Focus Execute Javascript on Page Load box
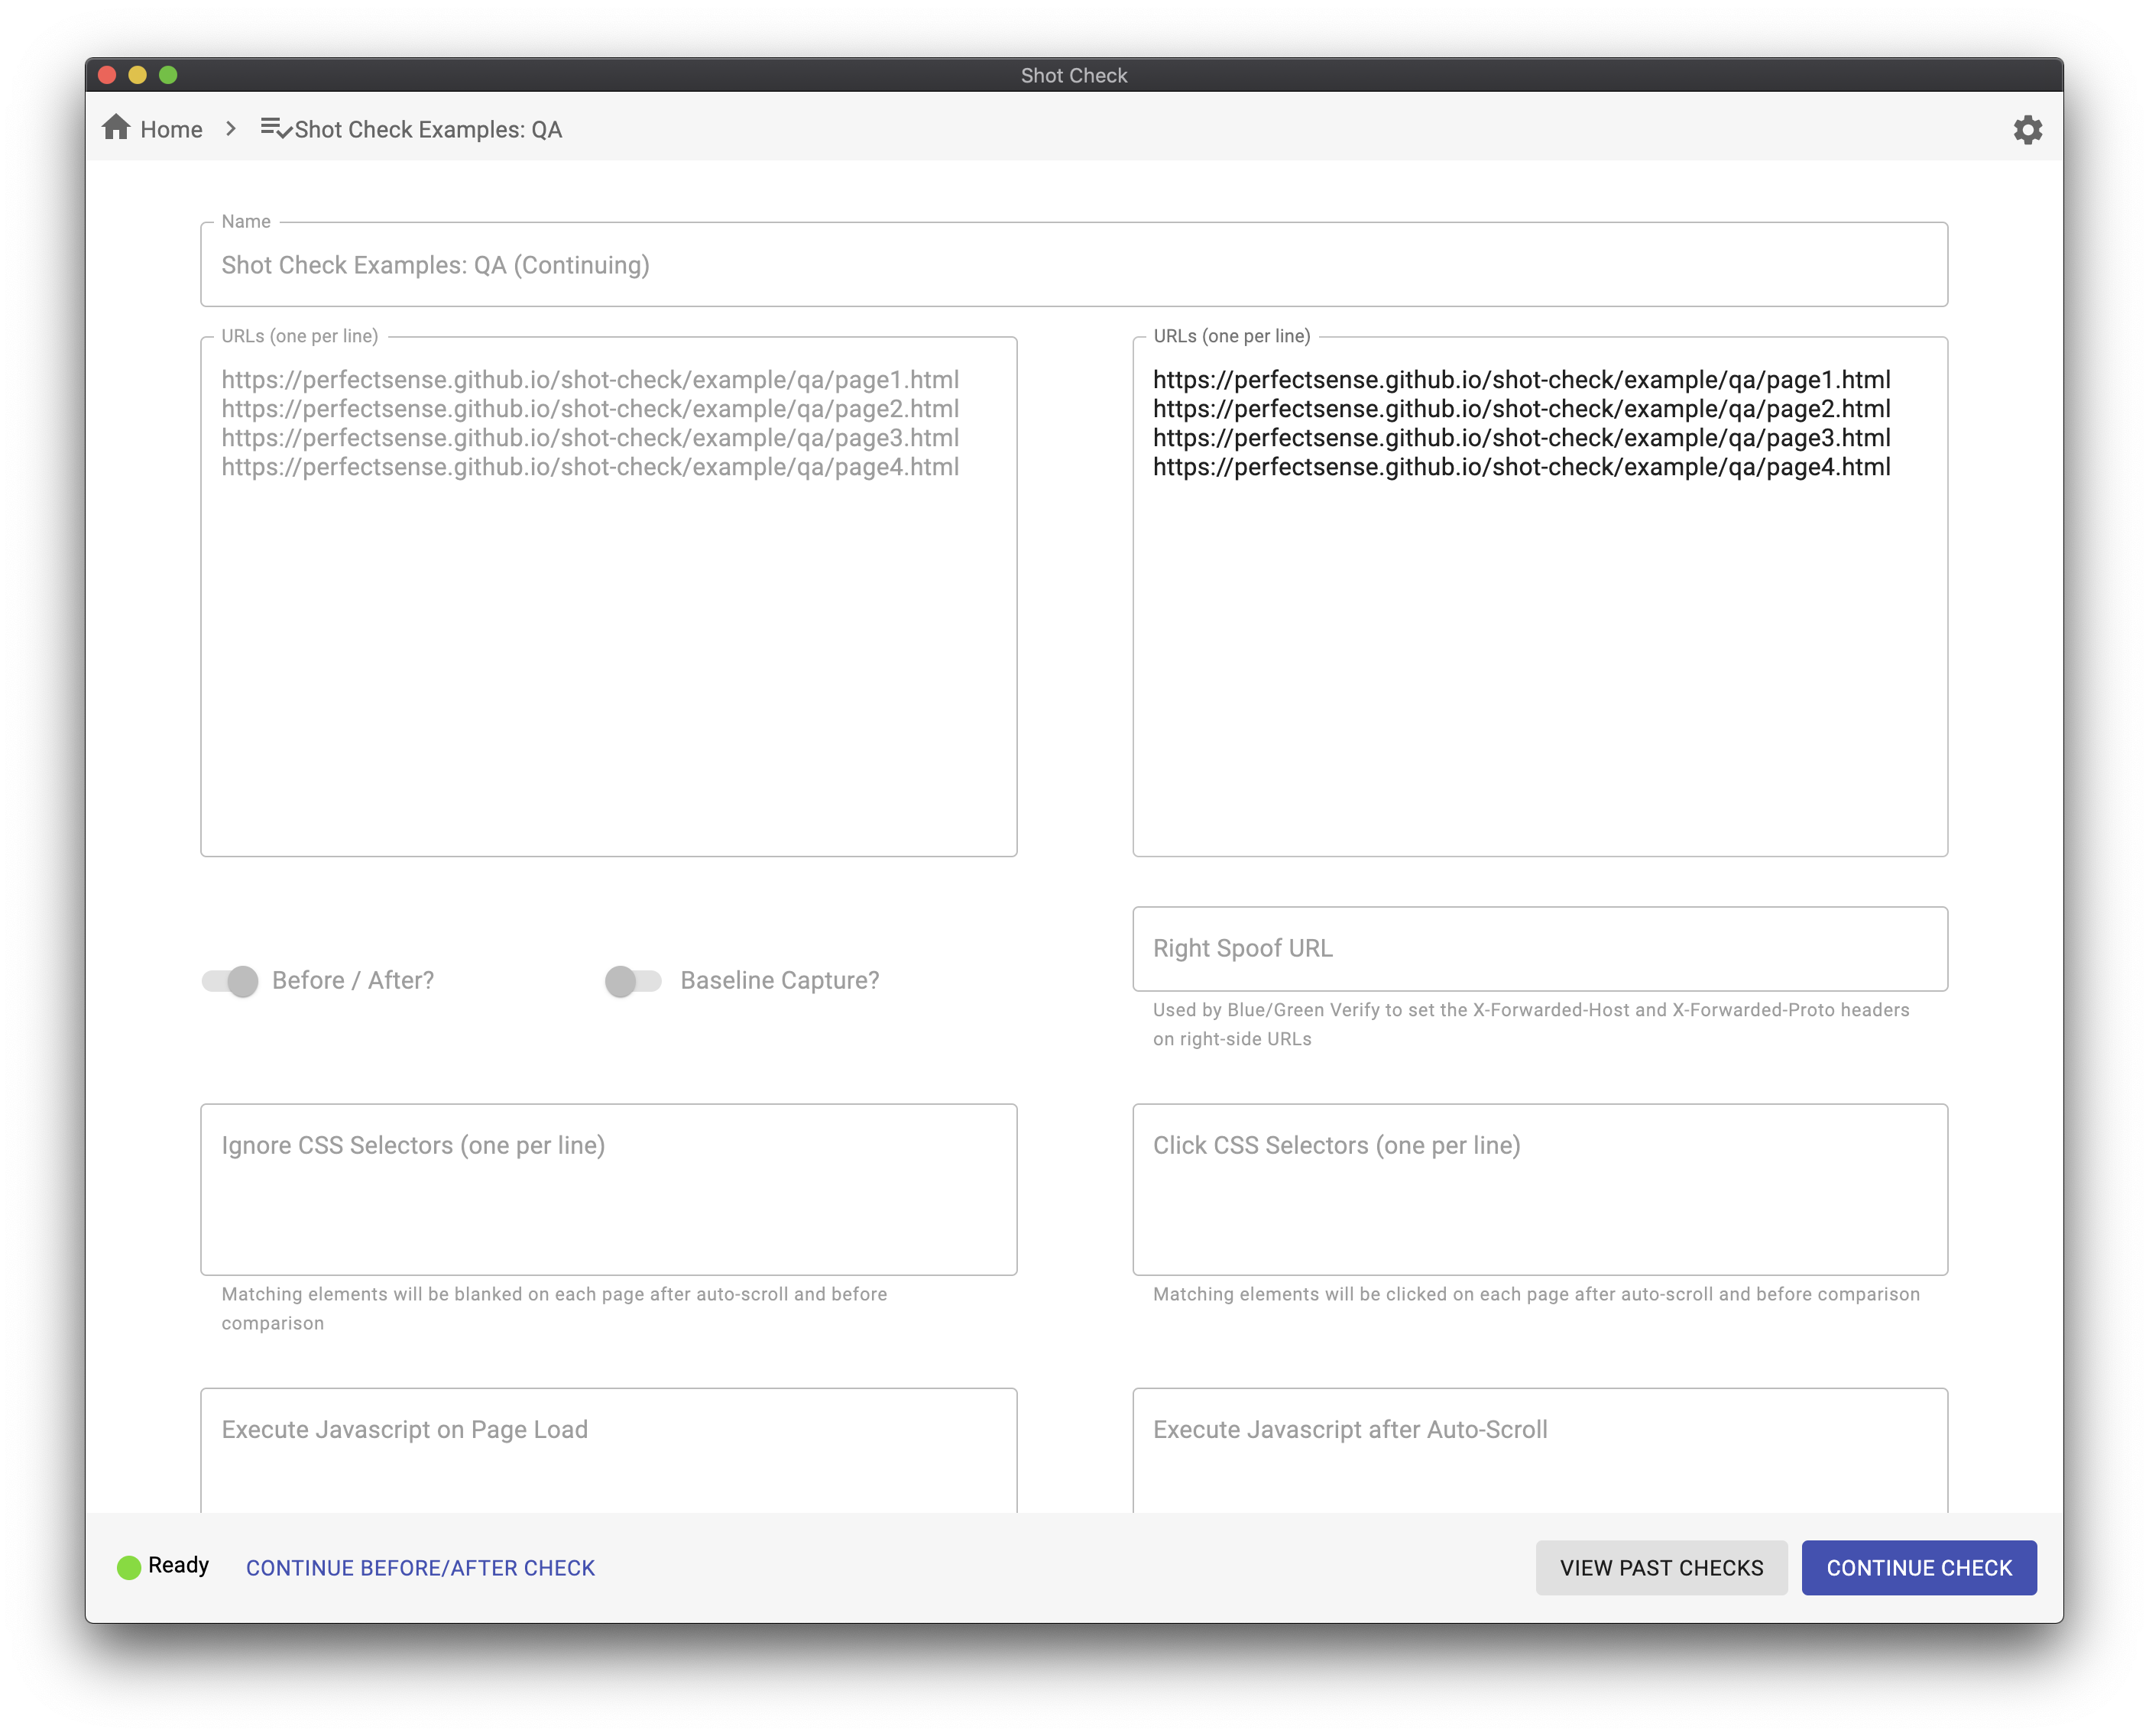The width and height of the screenshot is (2149, 1736). (608, 1450)
